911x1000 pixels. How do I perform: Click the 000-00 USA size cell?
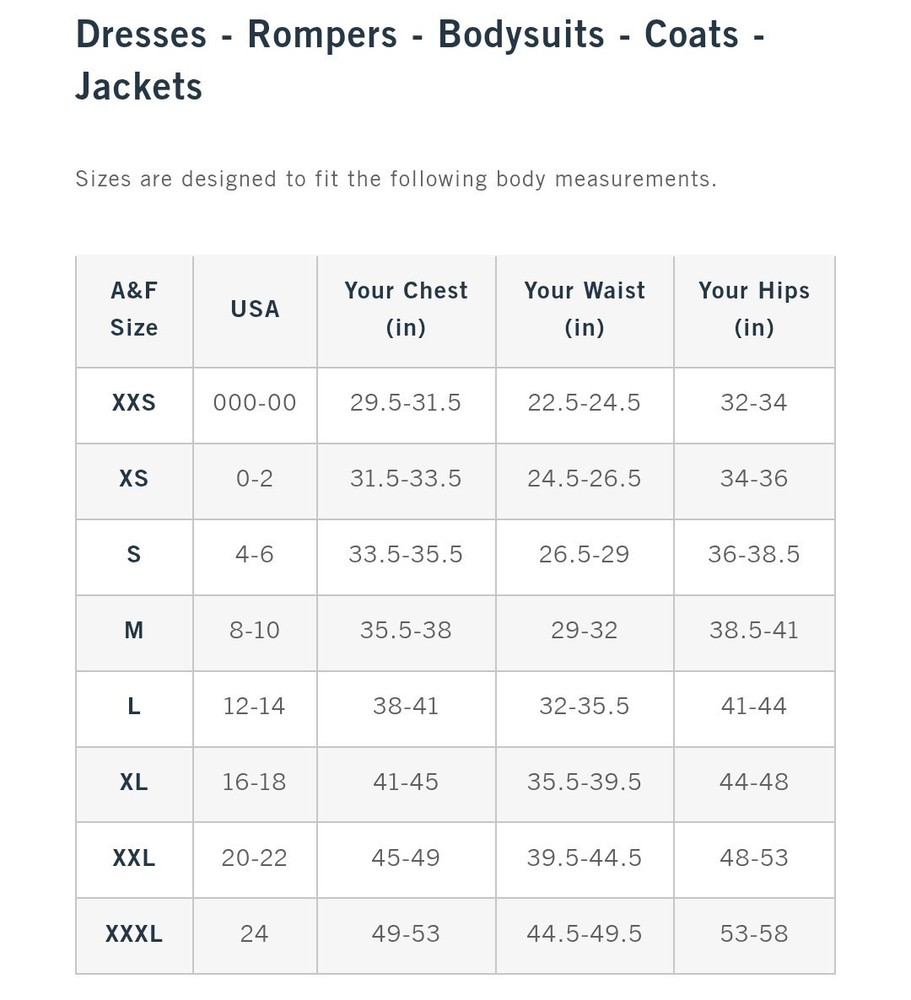tap(255, 403)
